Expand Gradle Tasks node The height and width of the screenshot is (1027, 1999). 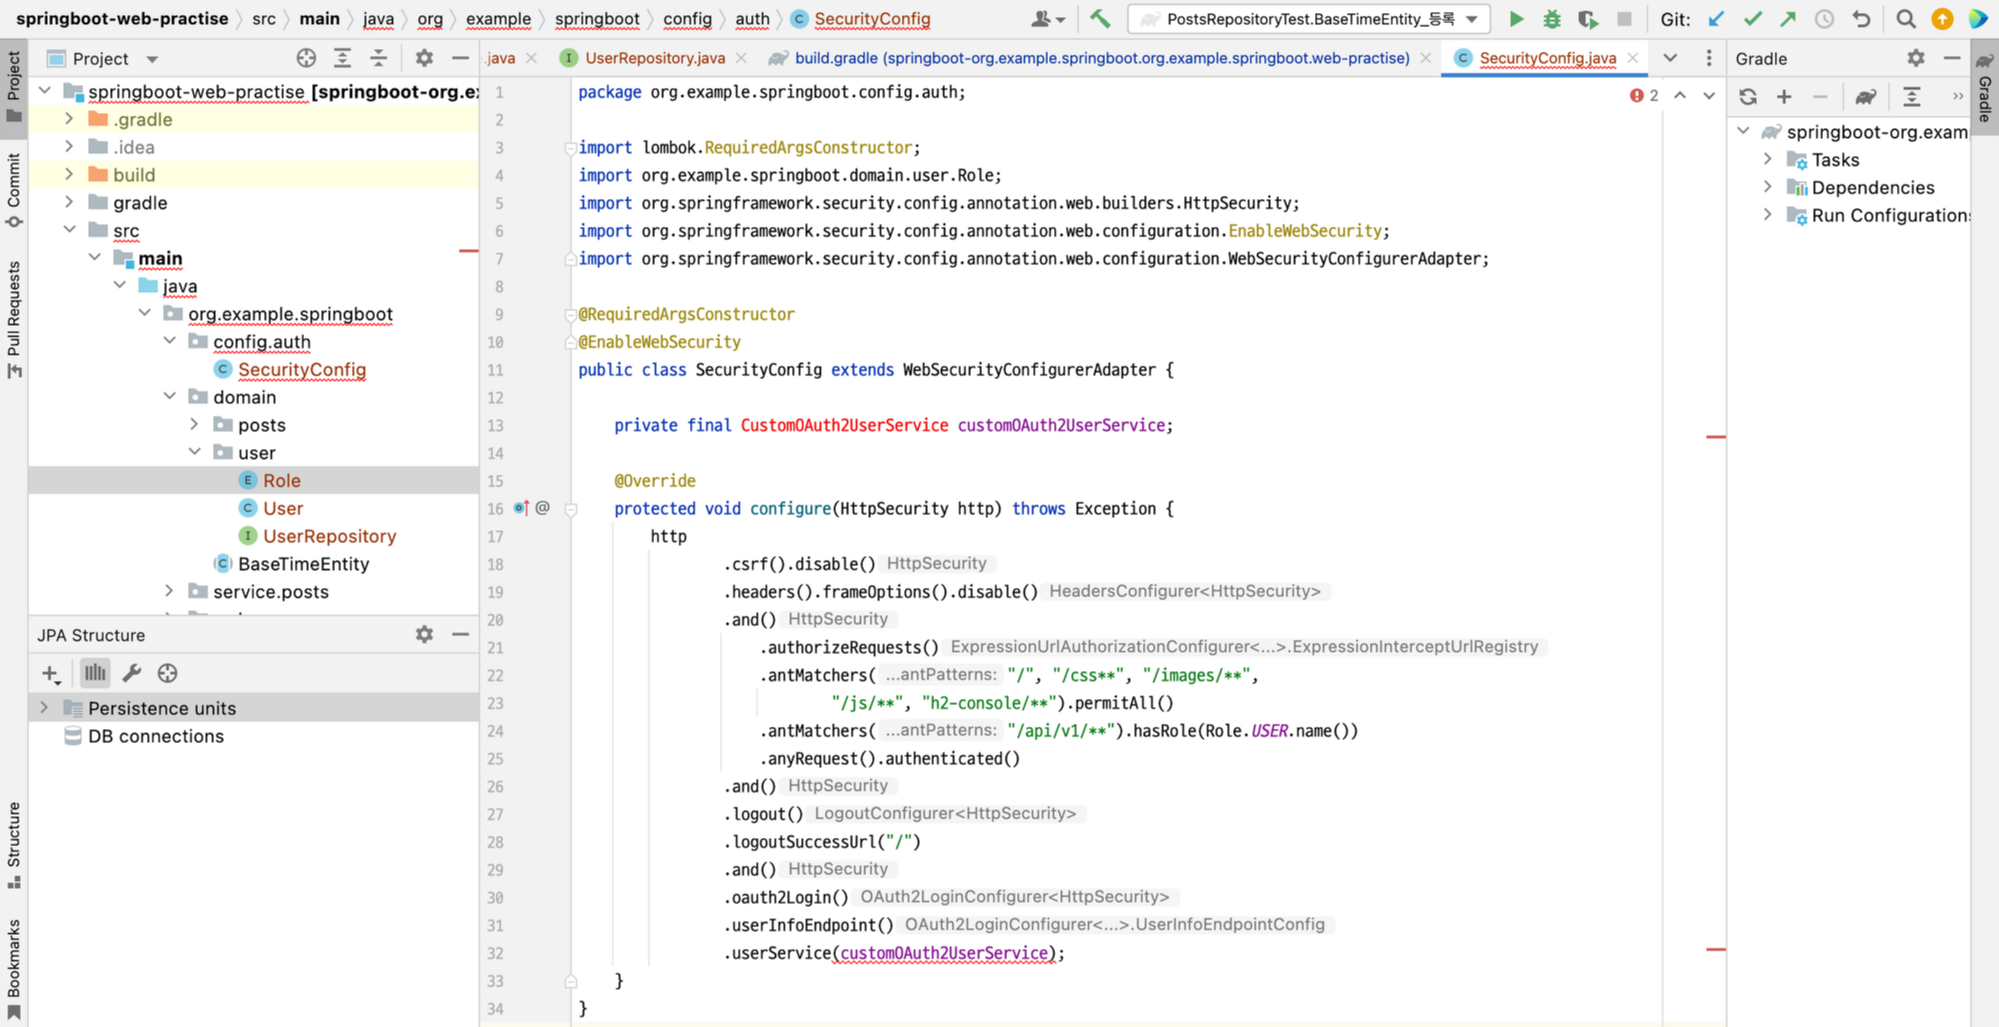pyautogui.click(x=1768, y=159)
